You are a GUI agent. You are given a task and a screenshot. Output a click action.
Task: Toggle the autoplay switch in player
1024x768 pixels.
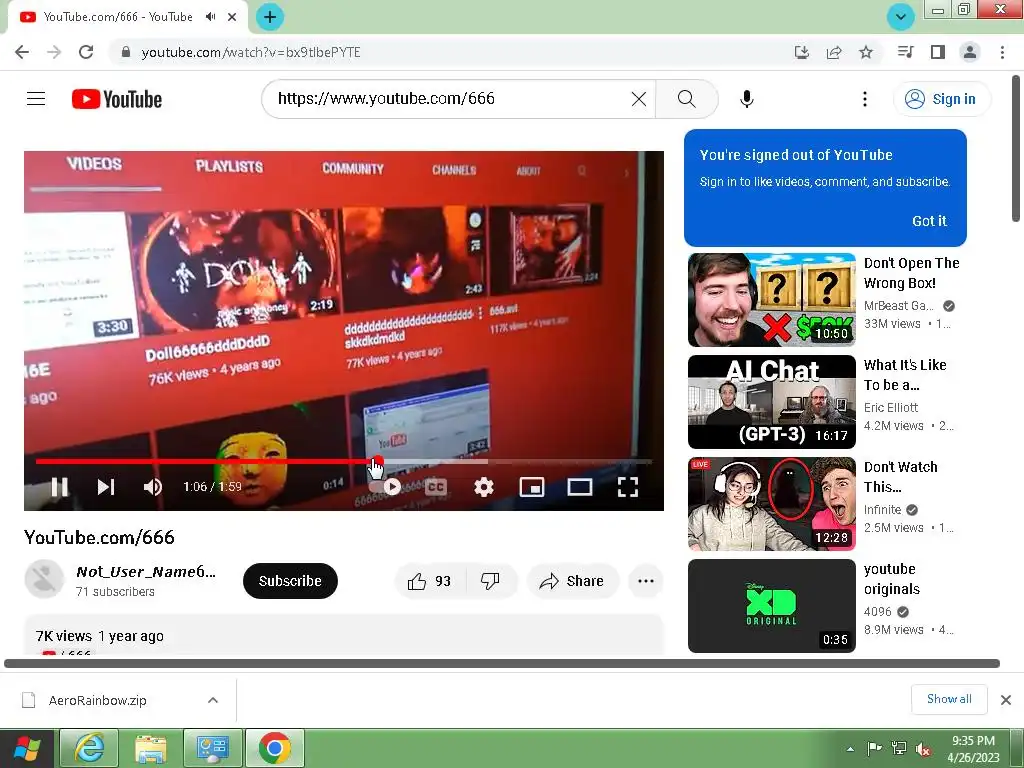pyautogui.click(x=385, y=487)
